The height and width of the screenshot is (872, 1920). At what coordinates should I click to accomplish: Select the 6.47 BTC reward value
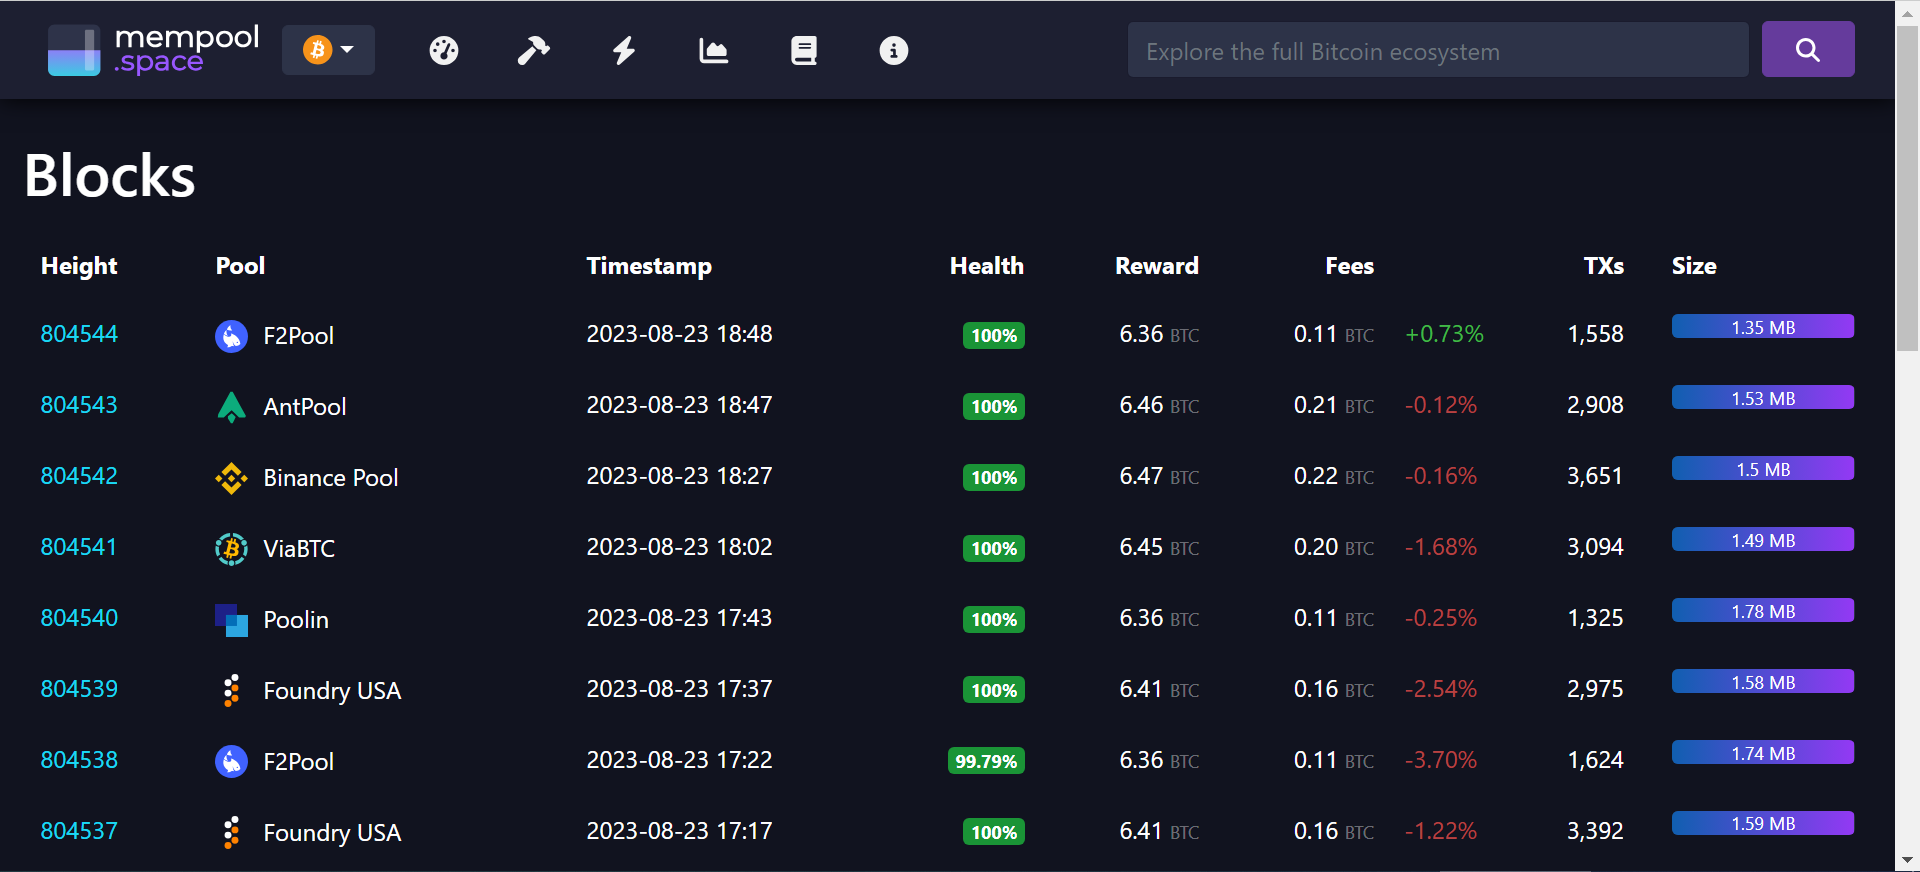(1159, 476)
